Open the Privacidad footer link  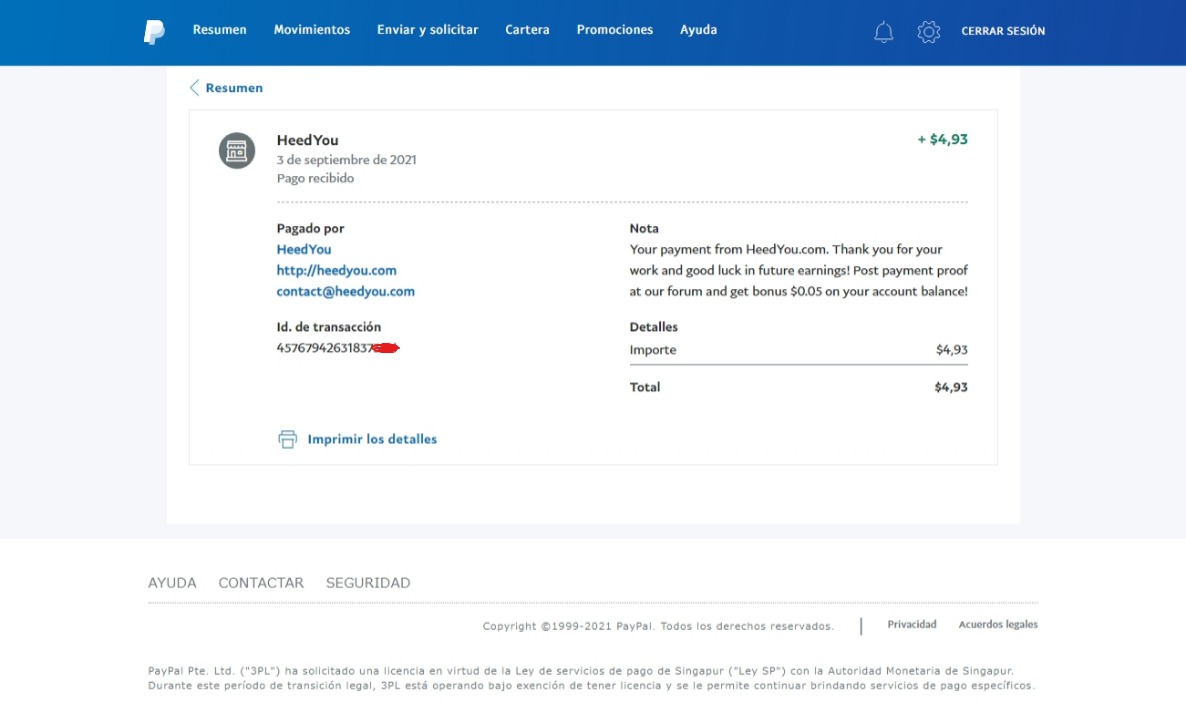(x=911, y=624)
